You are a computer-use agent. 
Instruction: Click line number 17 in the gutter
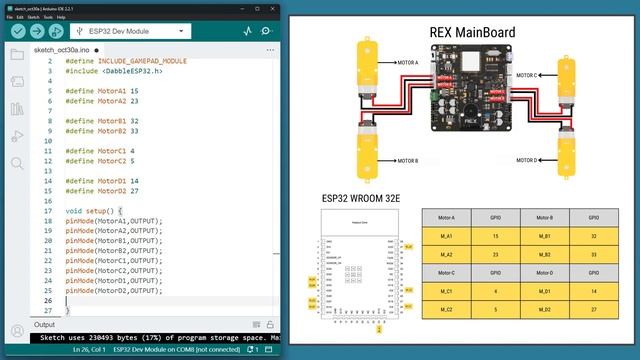point(48,211)
